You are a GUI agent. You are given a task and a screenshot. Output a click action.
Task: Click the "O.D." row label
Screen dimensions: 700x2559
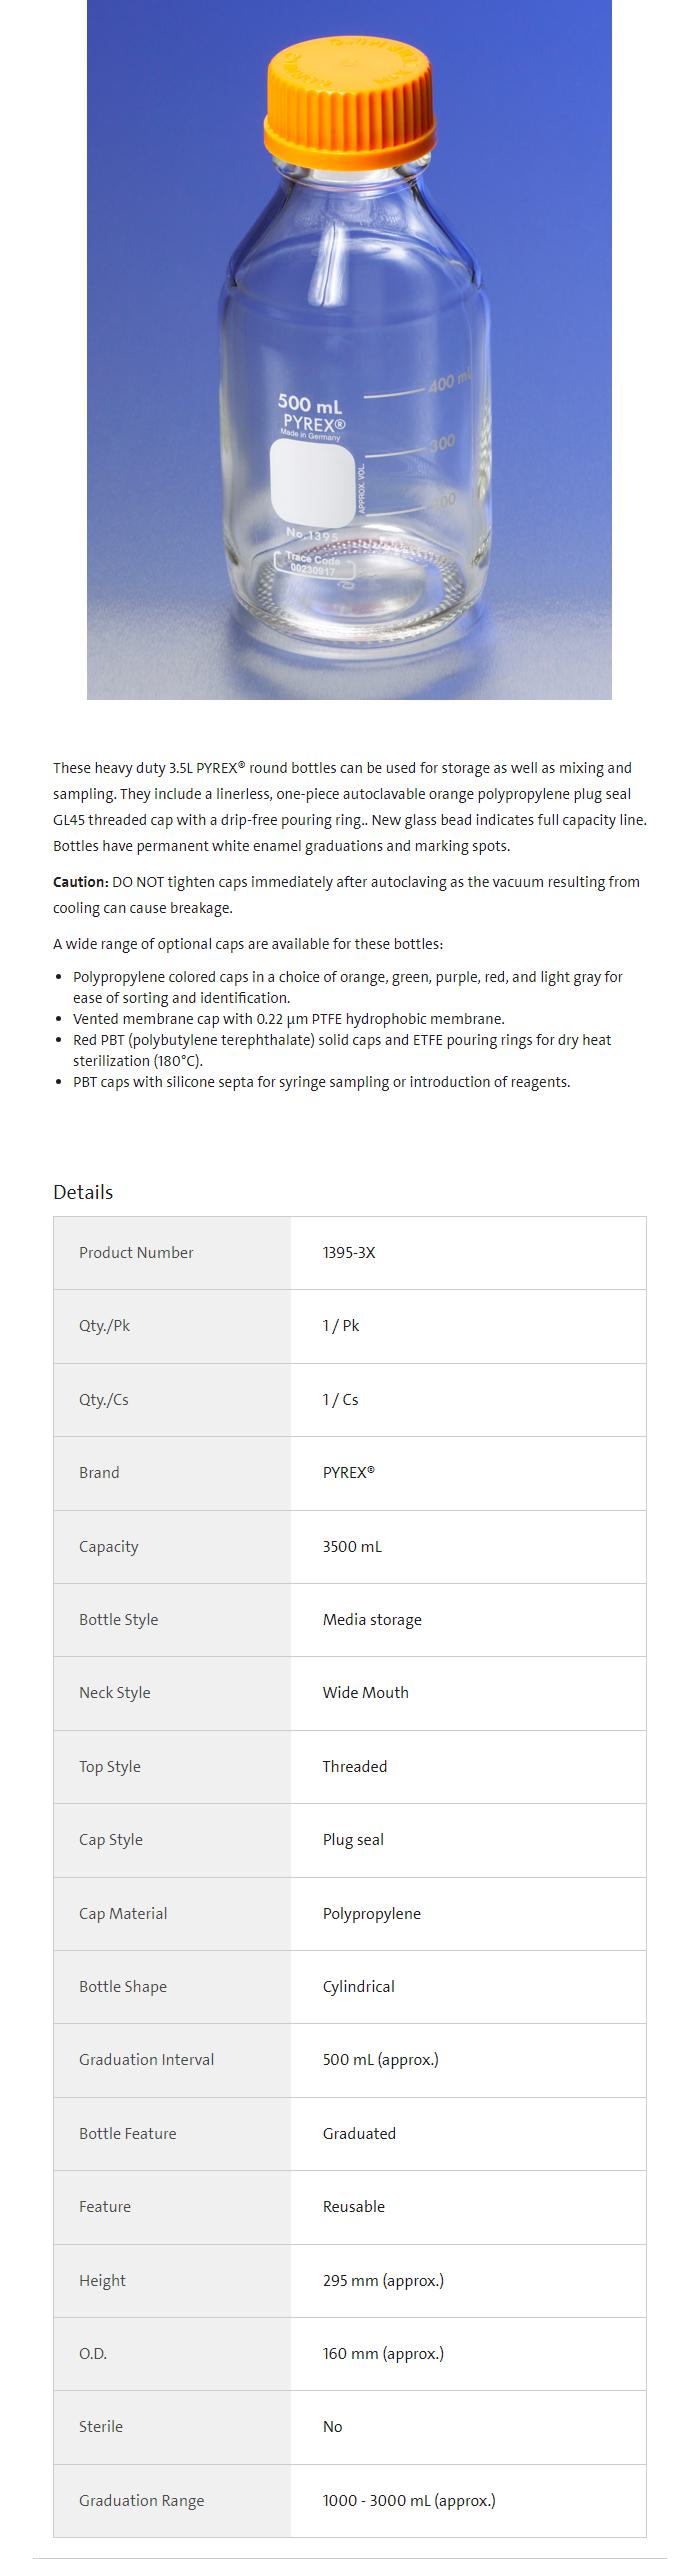point(93,2354)
